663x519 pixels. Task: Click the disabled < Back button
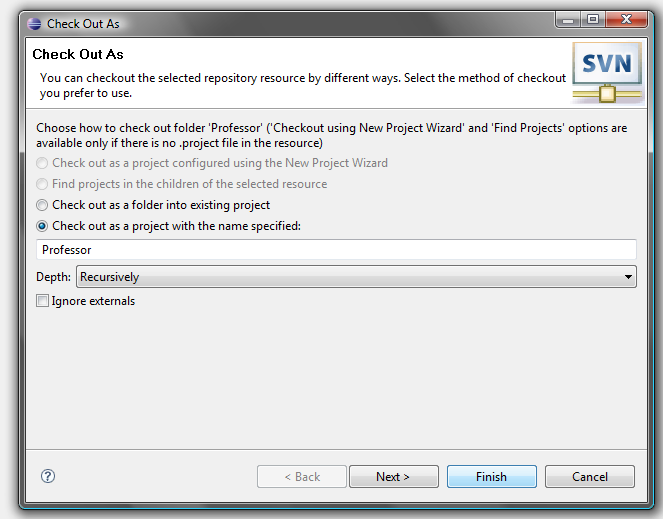coord(302,477)
